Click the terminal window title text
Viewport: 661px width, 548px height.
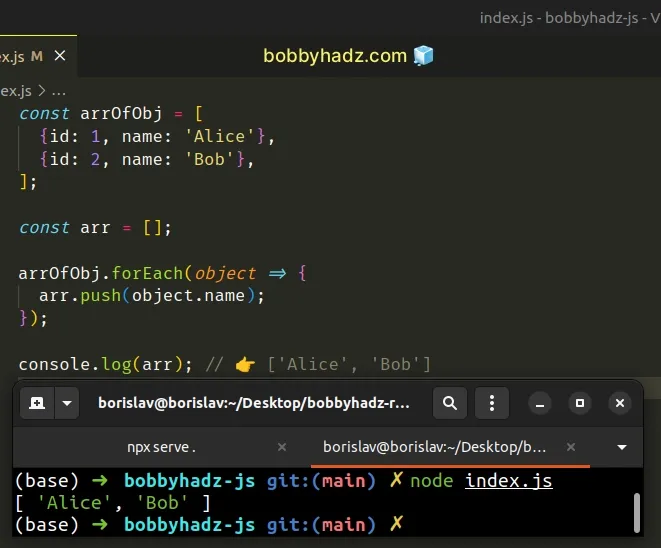pos(254,403)
